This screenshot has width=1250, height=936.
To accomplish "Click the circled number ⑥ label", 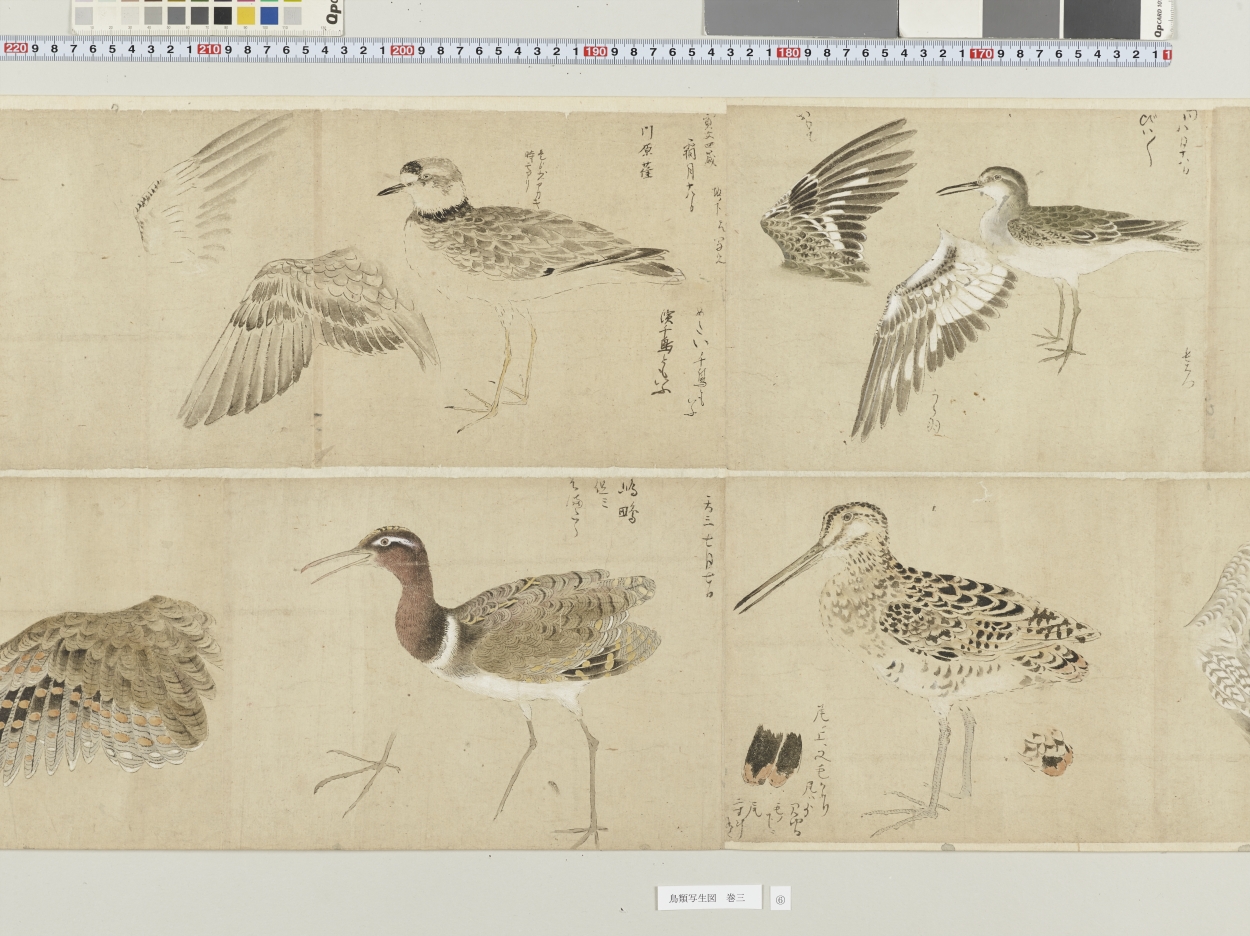I will 780,899.
